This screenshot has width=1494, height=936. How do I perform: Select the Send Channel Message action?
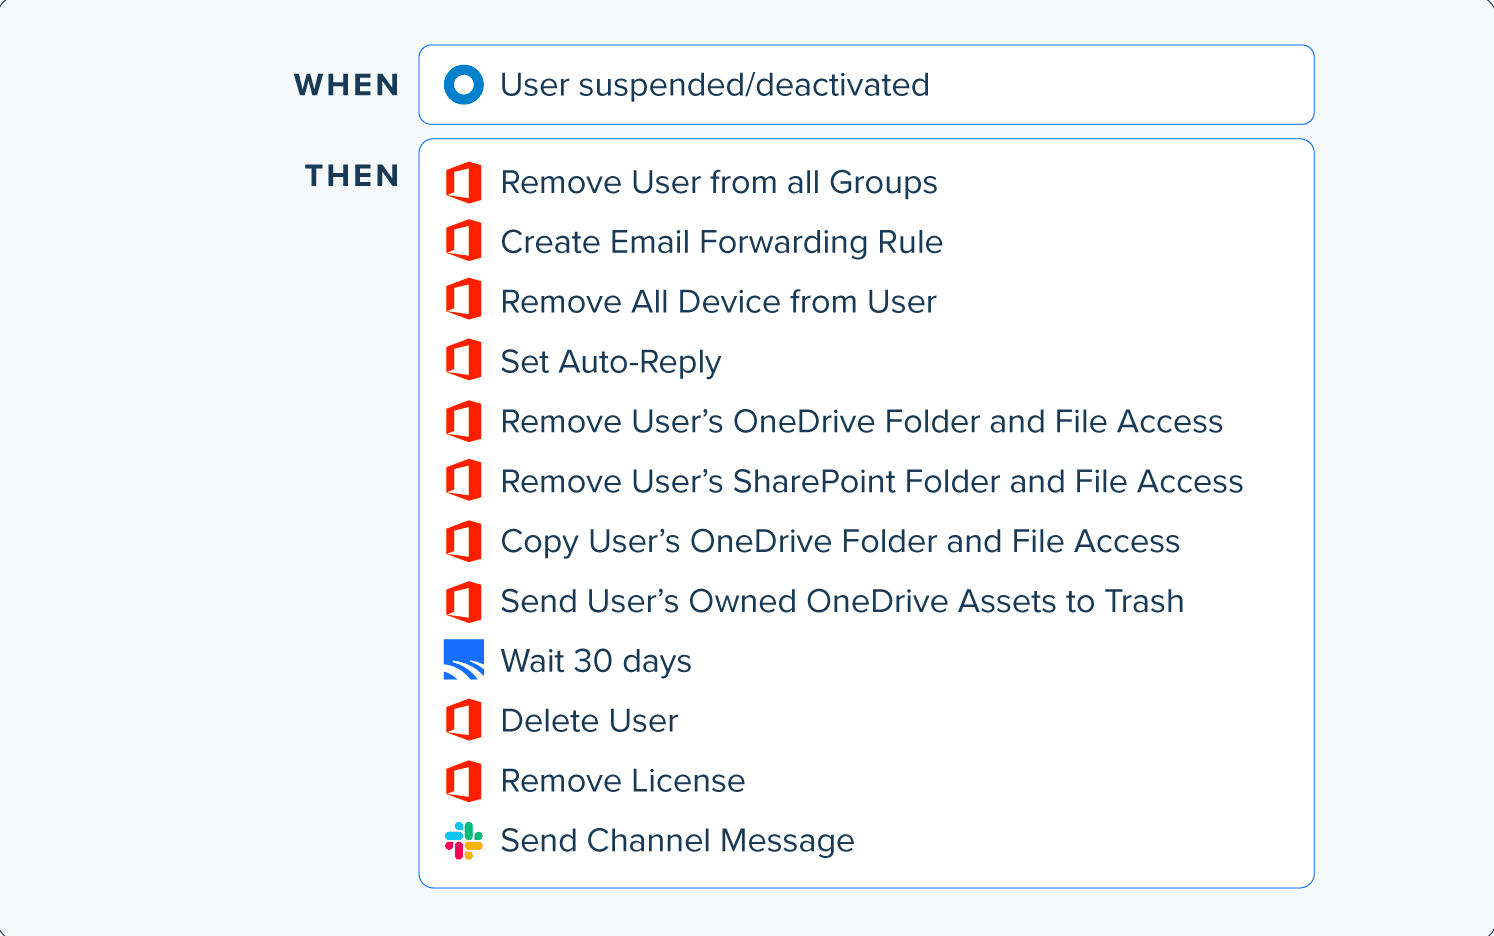click(x=678, y=841)
